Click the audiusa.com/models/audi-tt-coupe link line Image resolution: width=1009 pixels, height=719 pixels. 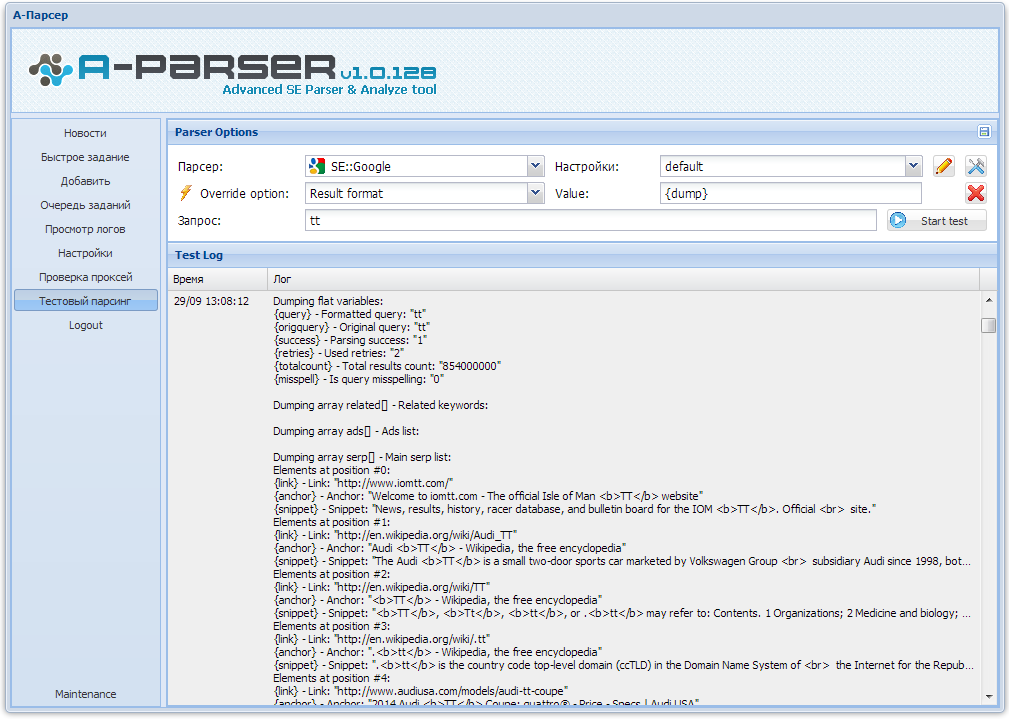[421, 691]
